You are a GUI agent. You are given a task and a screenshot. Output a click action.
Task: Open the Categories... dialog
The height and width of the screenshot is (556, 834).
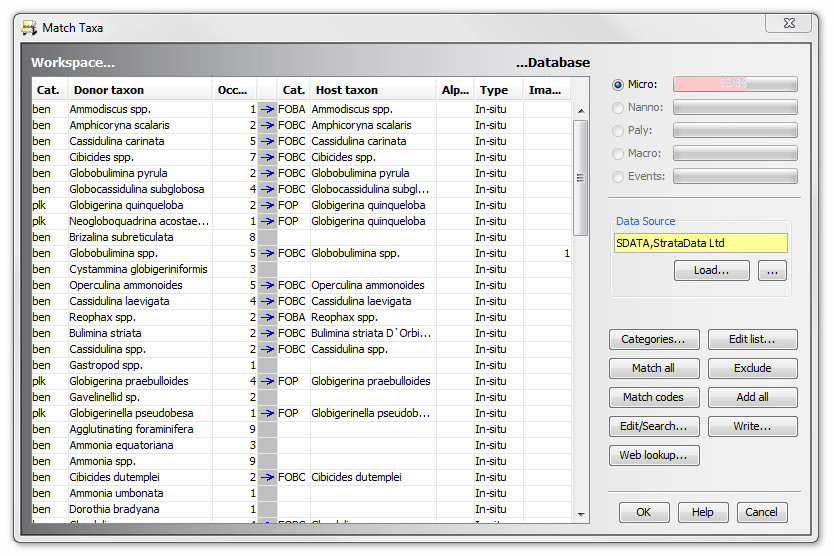pyautogui.click(x=654, y=339)
